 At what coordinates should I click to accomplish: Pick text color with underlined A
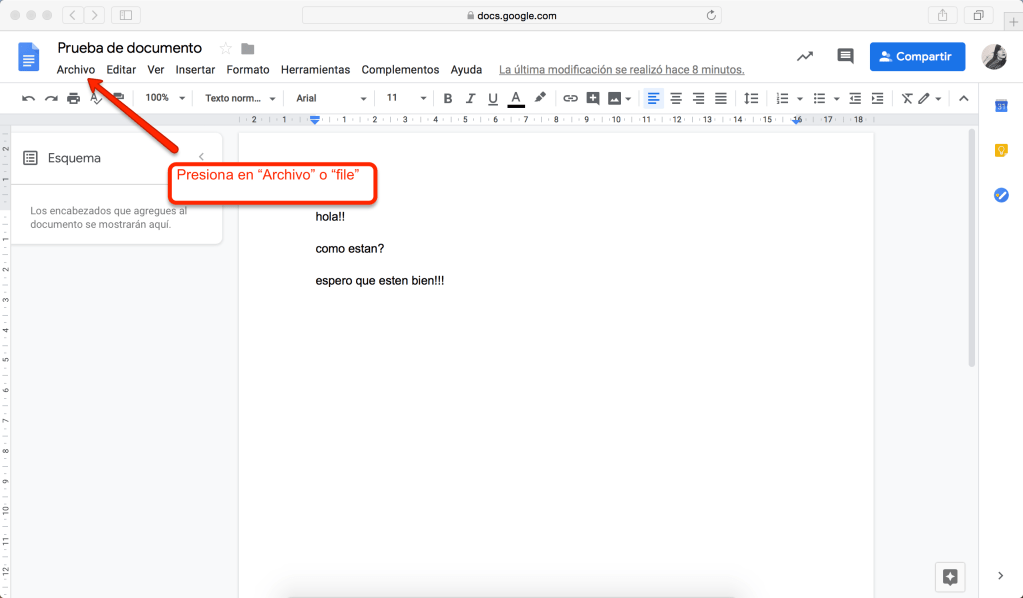516,98
